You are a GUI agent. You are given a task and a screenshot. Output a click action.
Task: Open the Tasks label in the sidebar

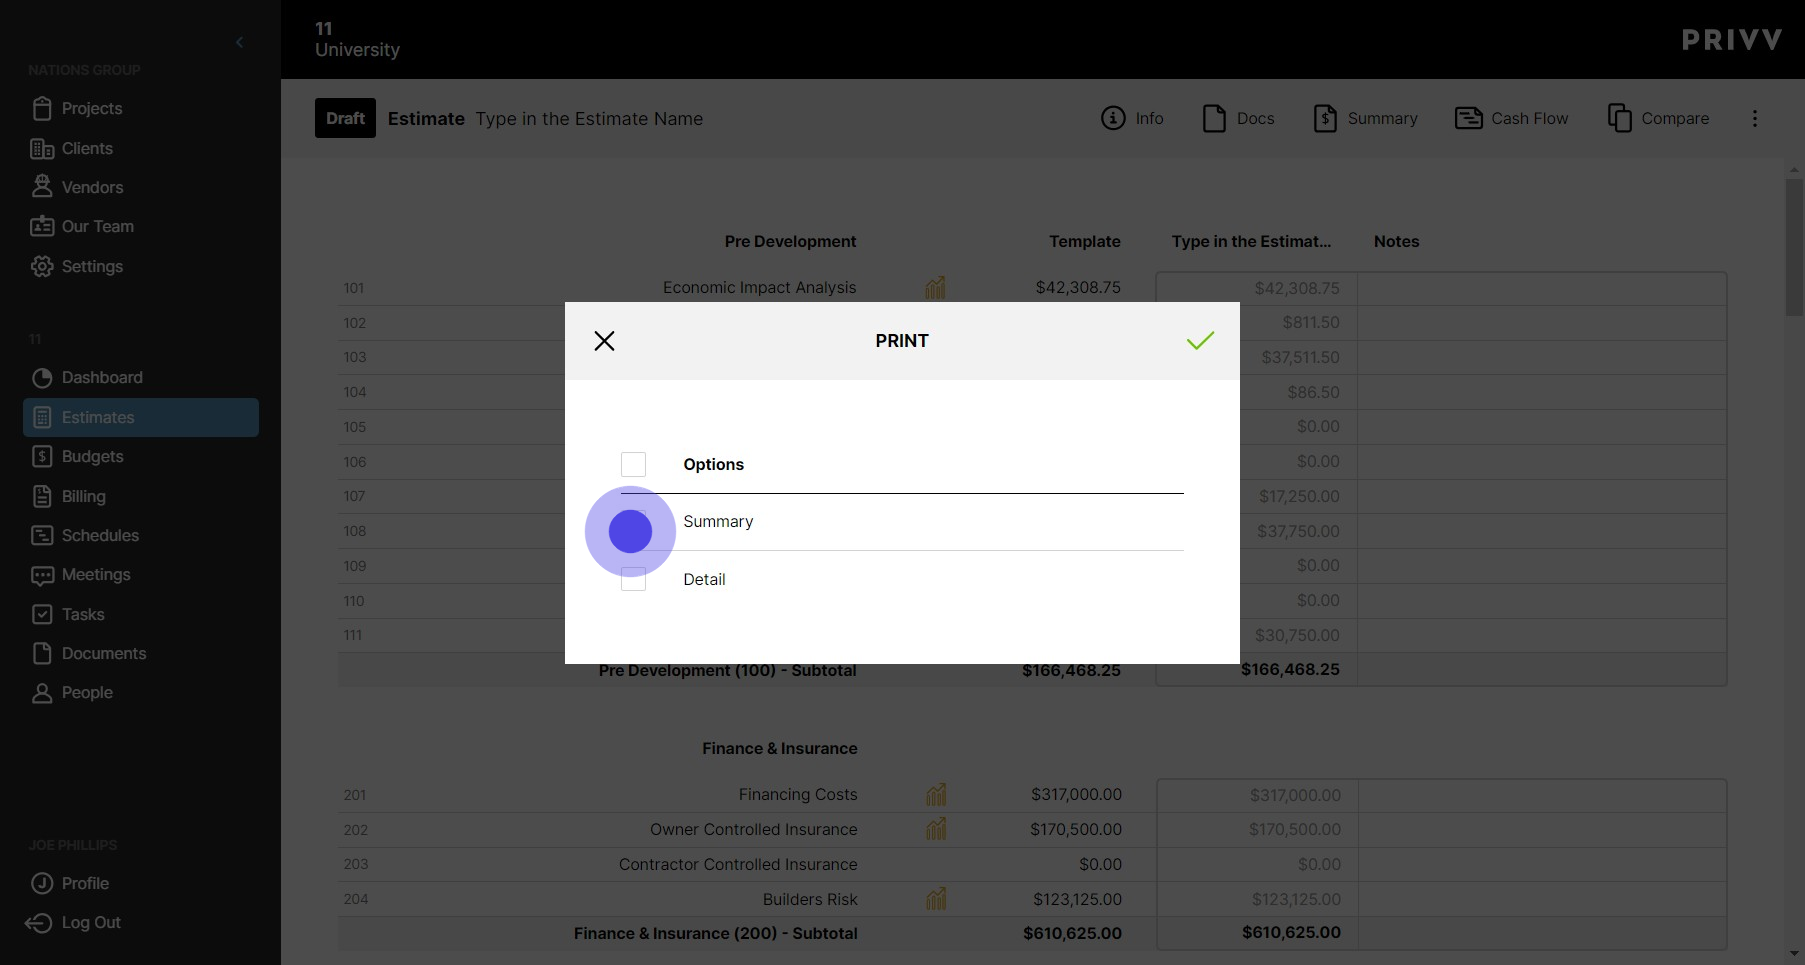tap(83, 614)
